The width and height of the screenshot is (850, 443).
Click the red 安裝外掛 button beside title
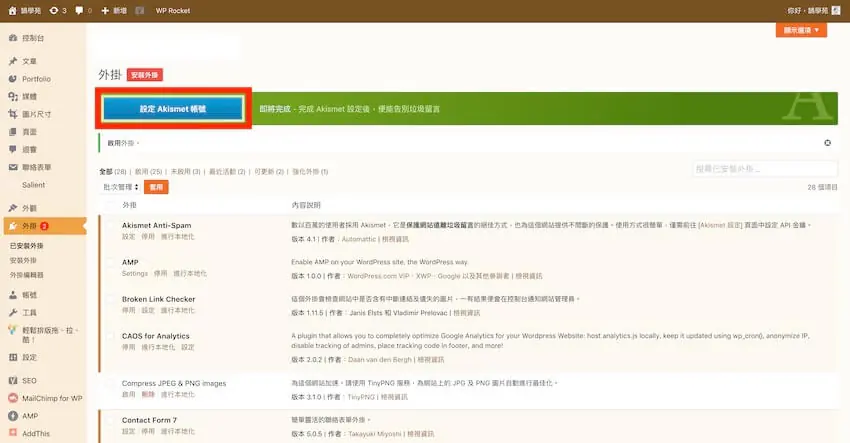pos(145,75)
